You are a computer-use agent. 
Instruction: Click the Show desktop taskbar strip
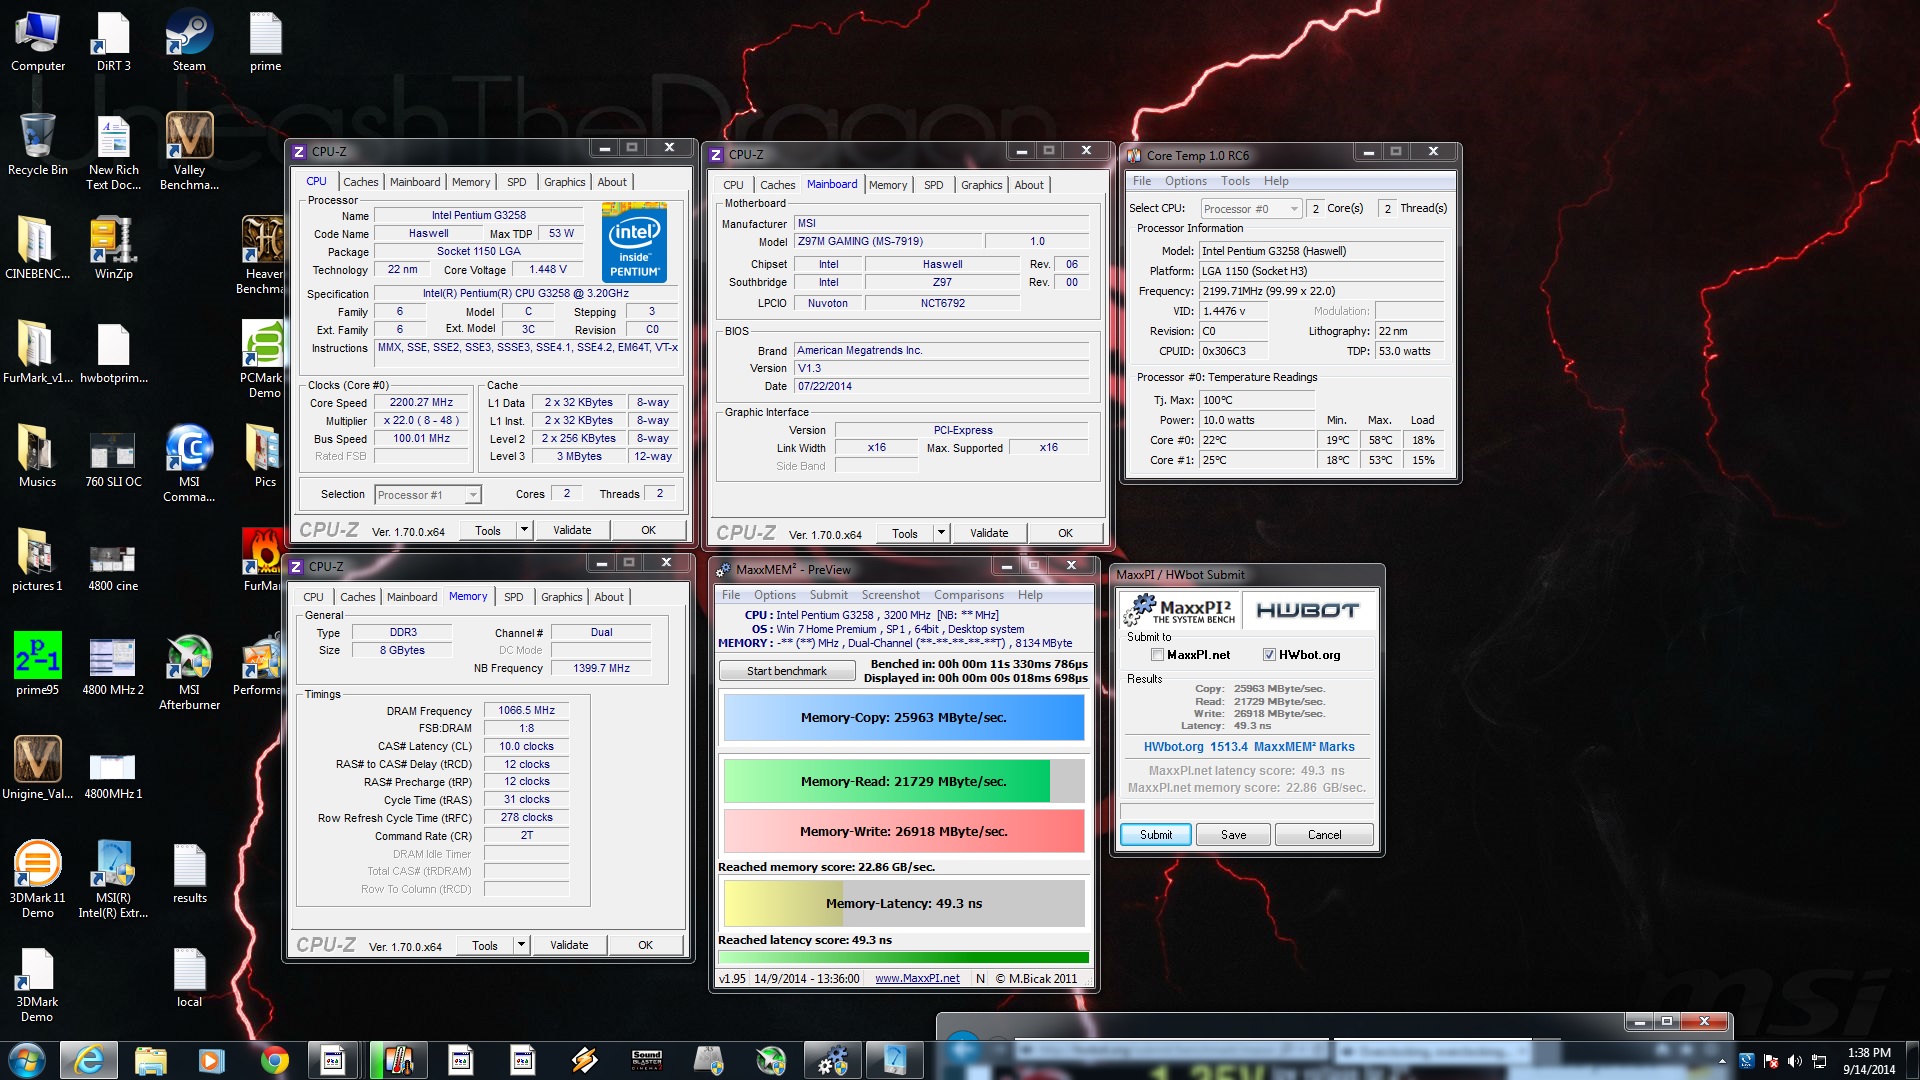coord(1912,1060)
